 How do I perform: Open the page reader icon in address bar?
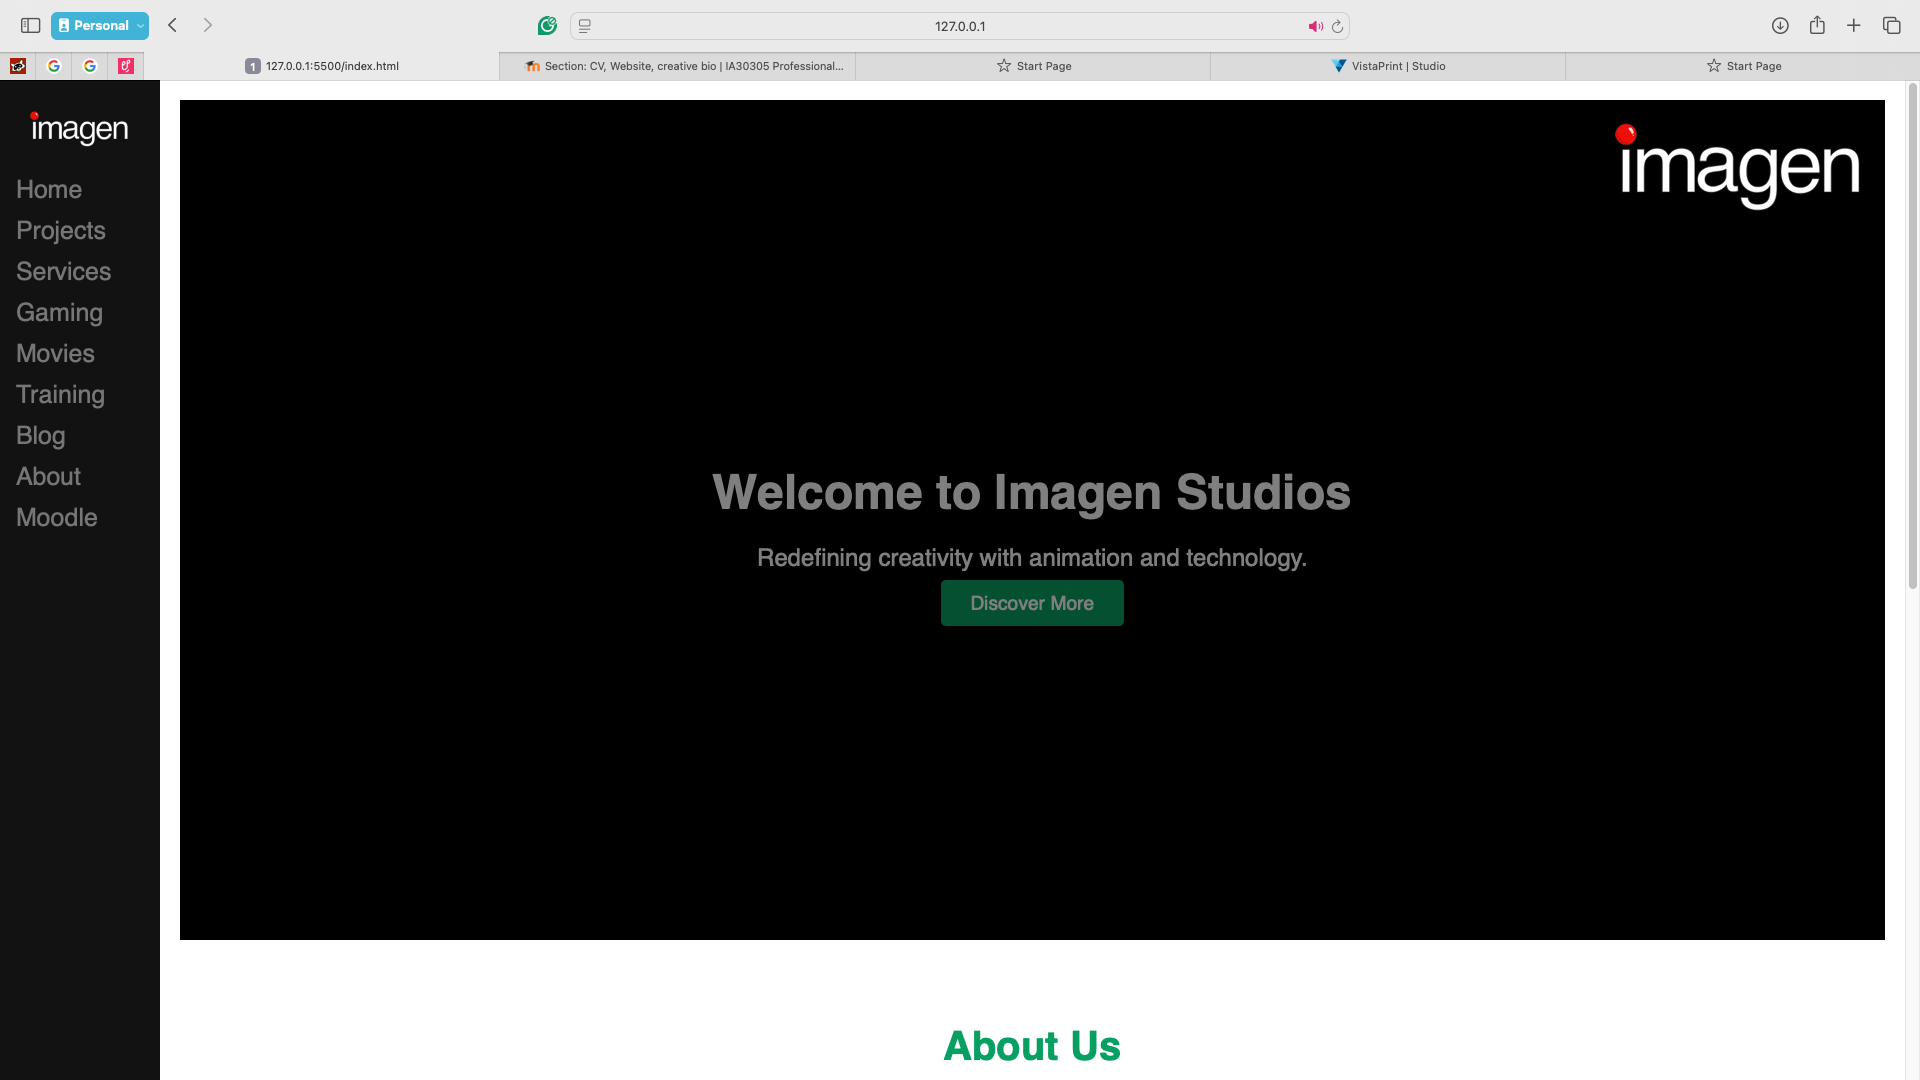(585, 26)
